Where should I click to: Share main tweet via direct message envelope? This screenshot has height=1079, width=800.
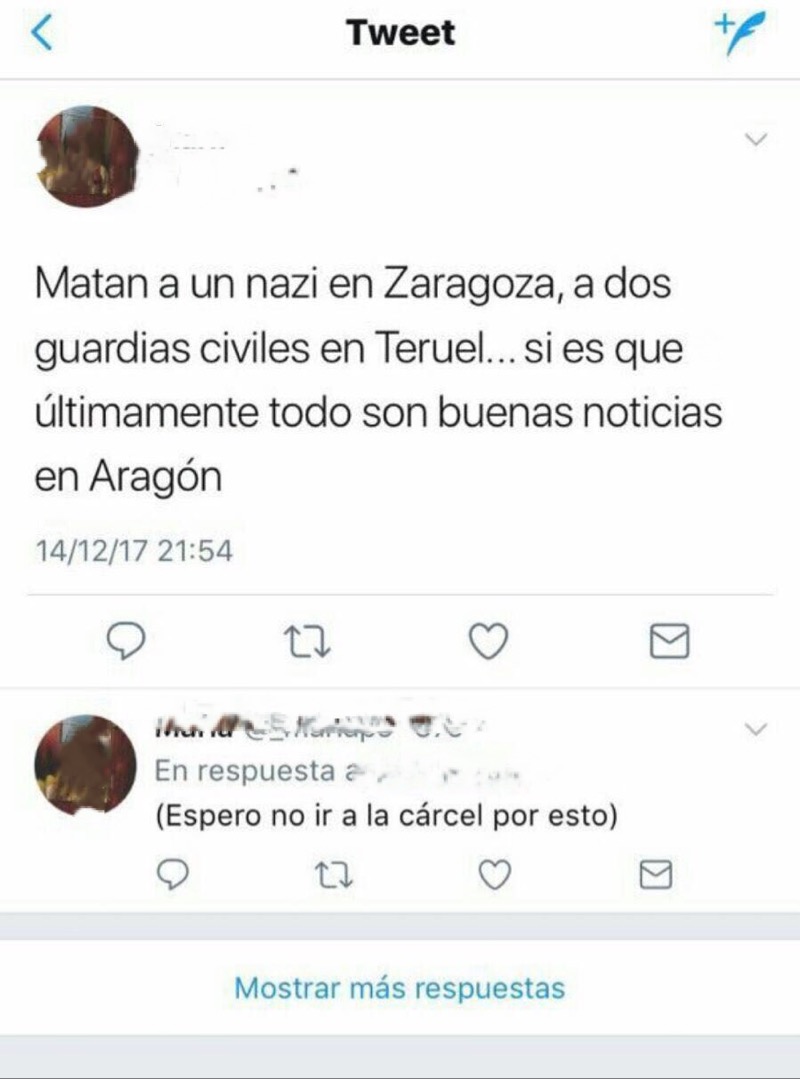coord(669,641)
